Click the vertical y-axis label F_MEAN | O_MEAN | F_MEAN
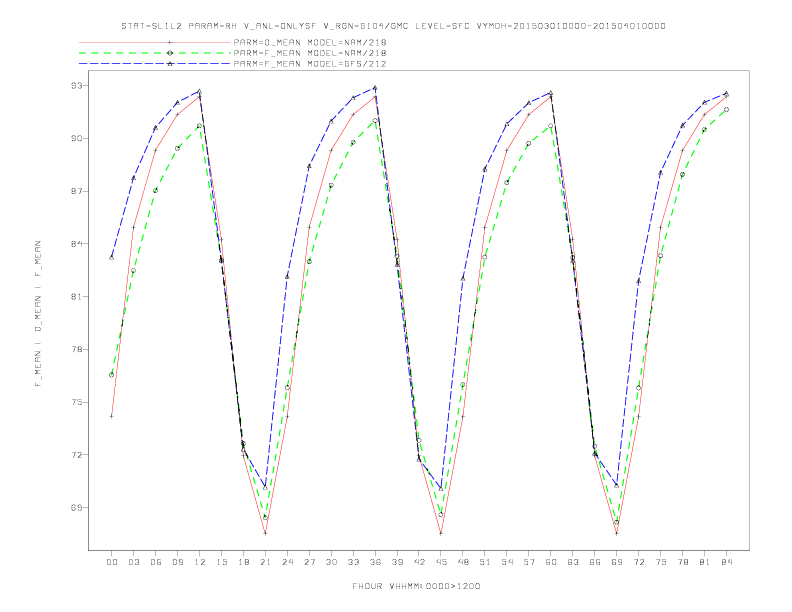Viewport: 792px width, 612px height. point(38,314)
